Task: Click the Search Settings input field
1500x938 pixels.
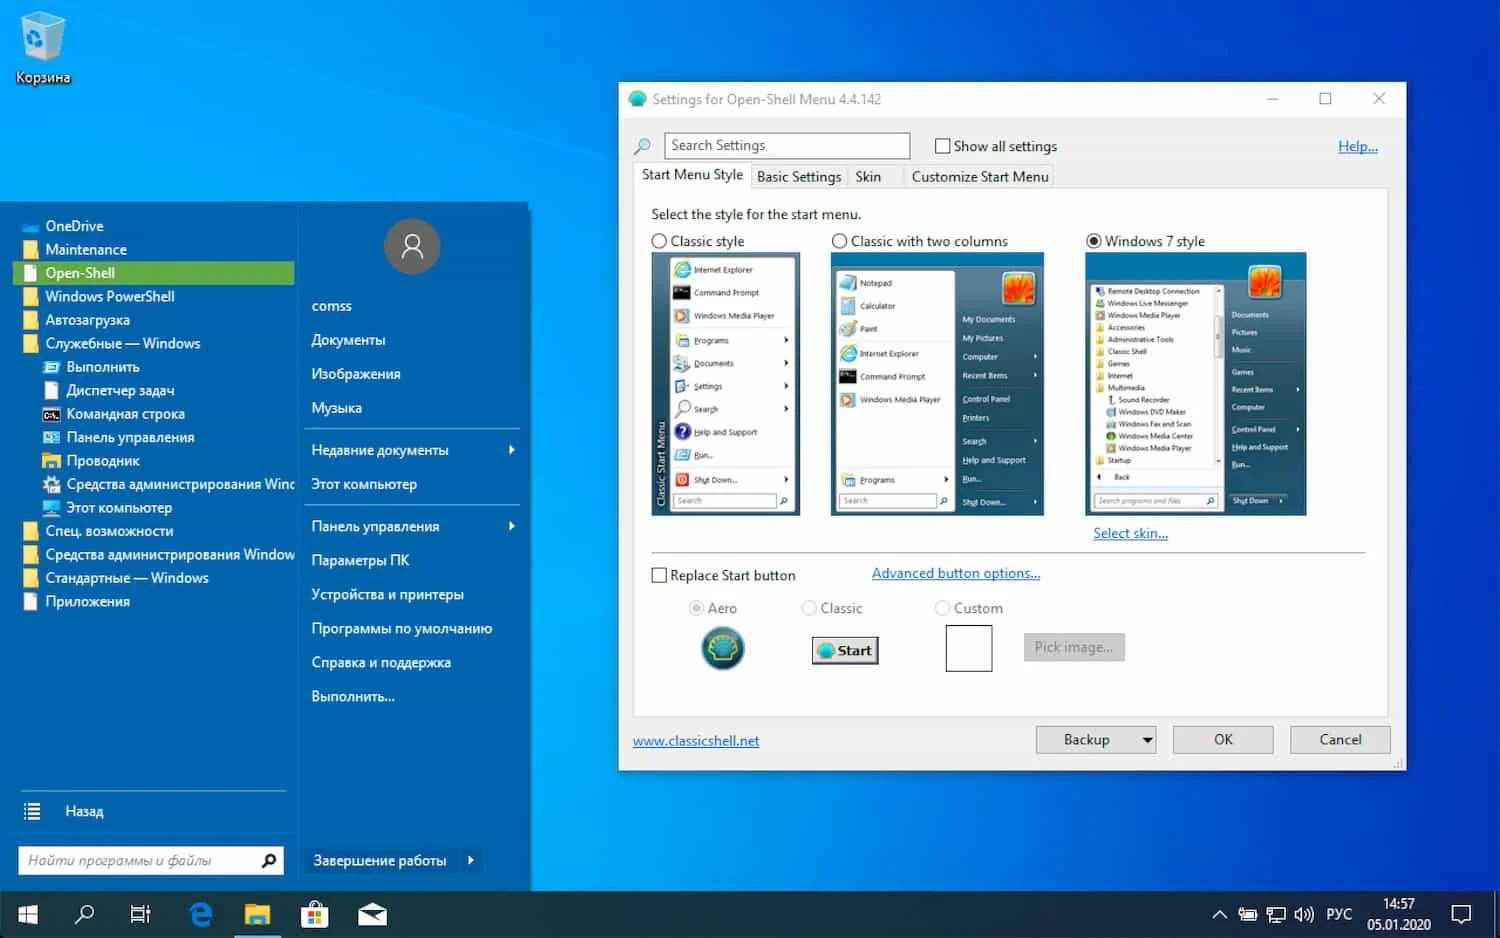Action: click(786, 146)
